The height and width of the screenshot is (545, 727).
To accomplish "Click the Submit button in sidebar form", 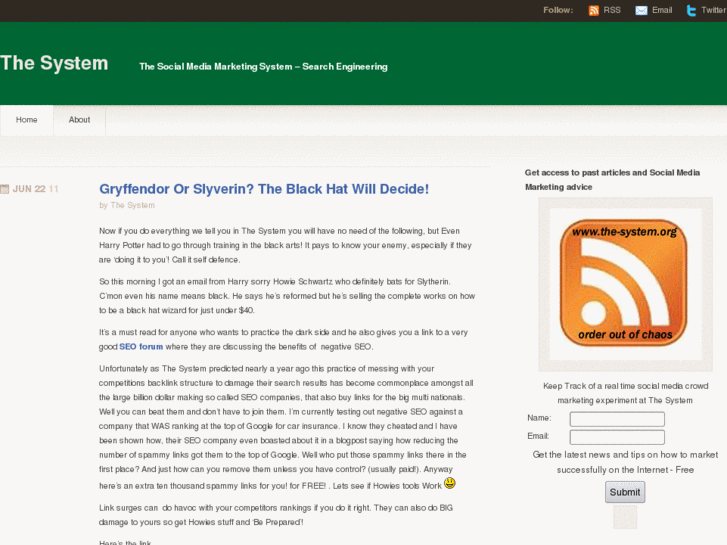I will coord(625,492).
